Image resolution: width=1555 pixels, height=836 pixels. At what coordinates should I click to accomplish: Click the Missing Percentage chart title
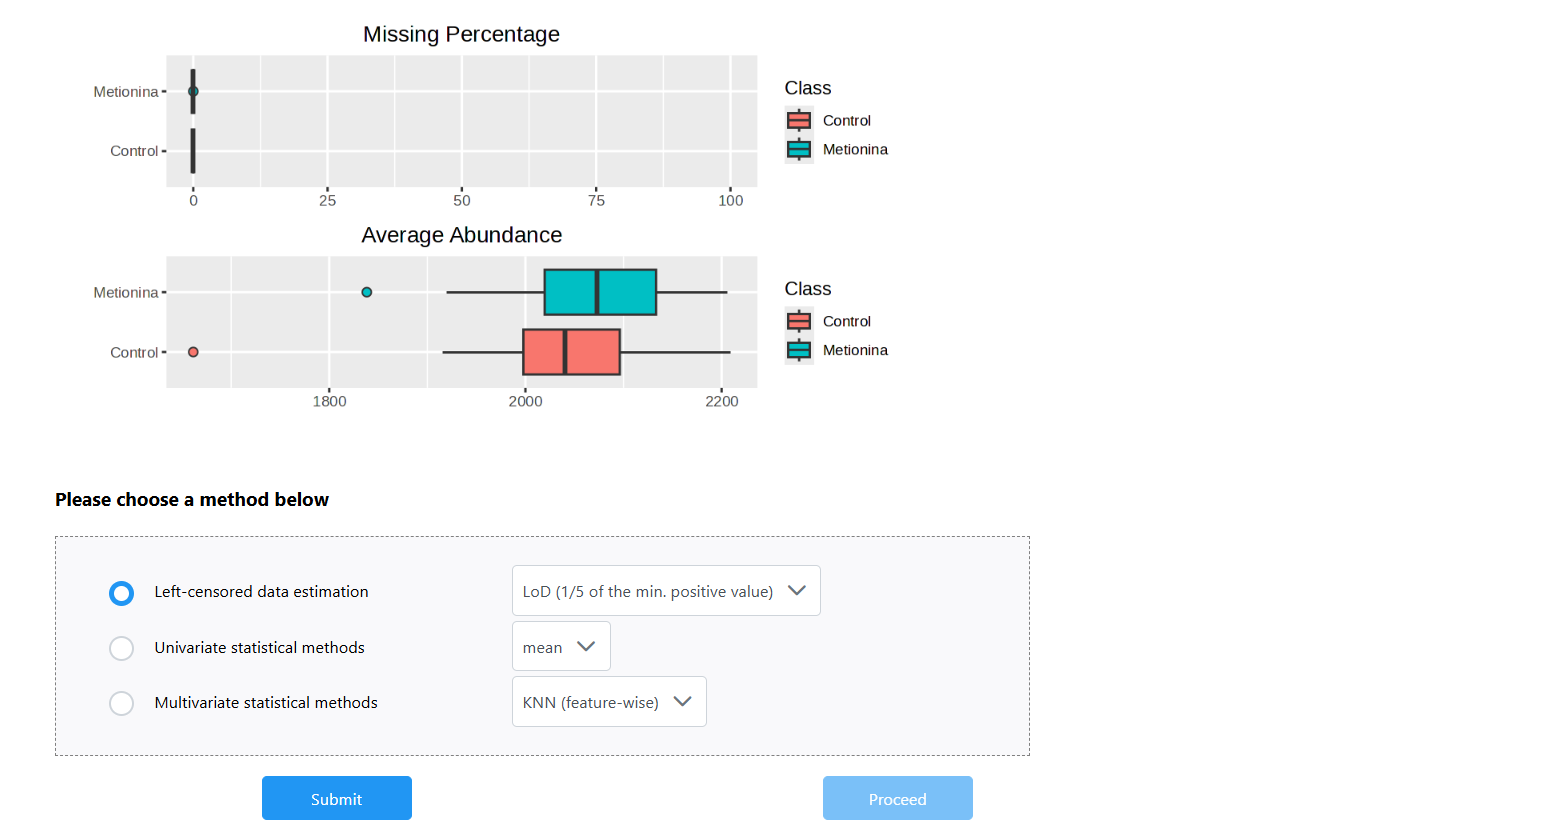[461, 34]
